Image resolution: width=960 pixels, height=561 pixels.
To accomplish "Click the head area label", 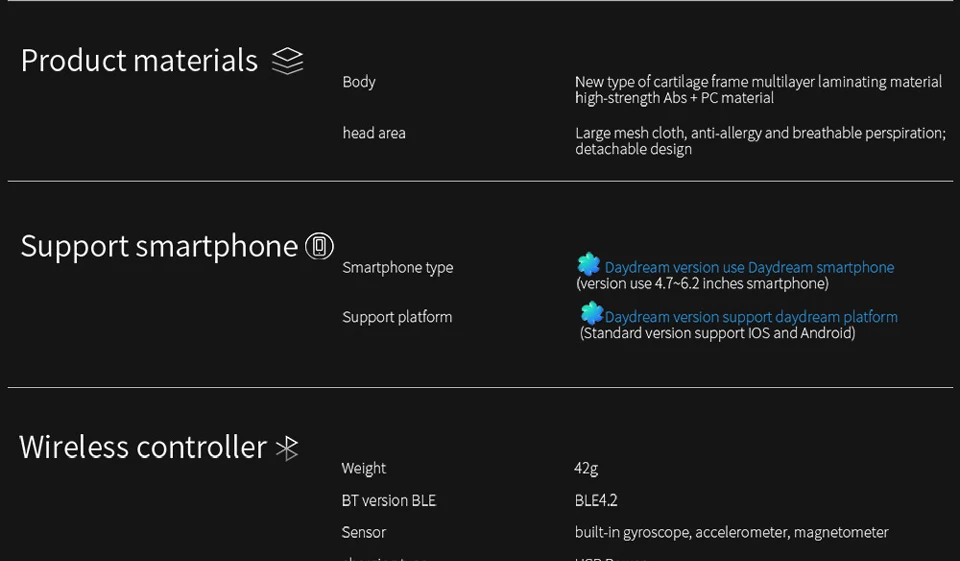I will (x=374, y=133).
